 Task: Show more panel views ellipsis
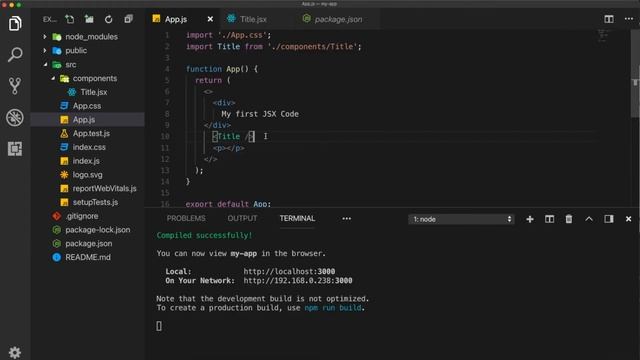pyautogui.click(x=347, y=219)
